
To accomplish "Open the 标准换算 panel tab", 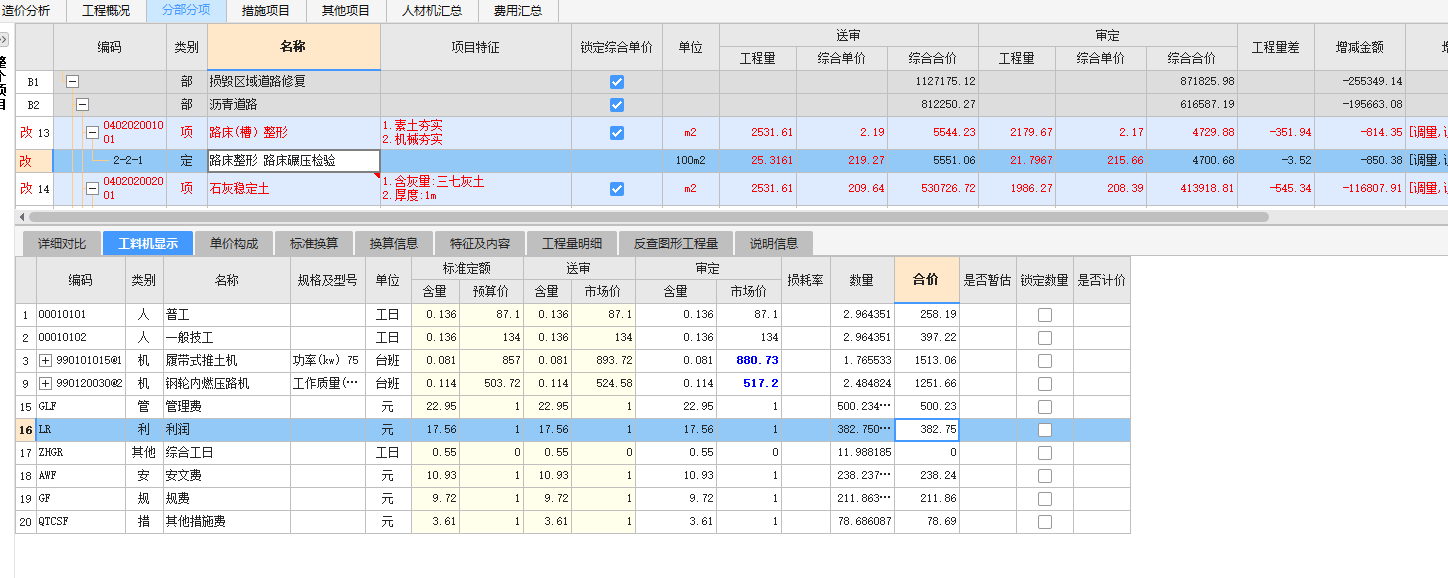I will pos(314,243).
